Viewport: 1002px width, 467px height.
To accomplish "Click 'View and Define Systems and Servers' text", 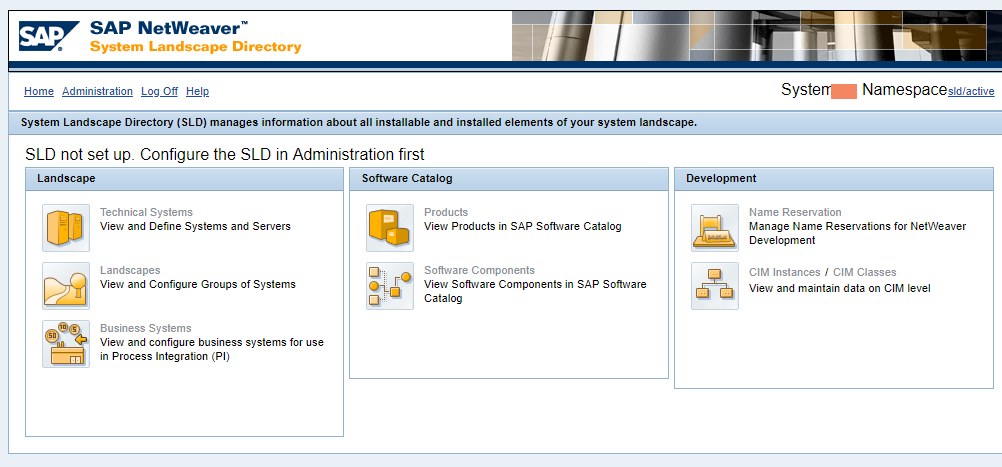I will (196, 226).
